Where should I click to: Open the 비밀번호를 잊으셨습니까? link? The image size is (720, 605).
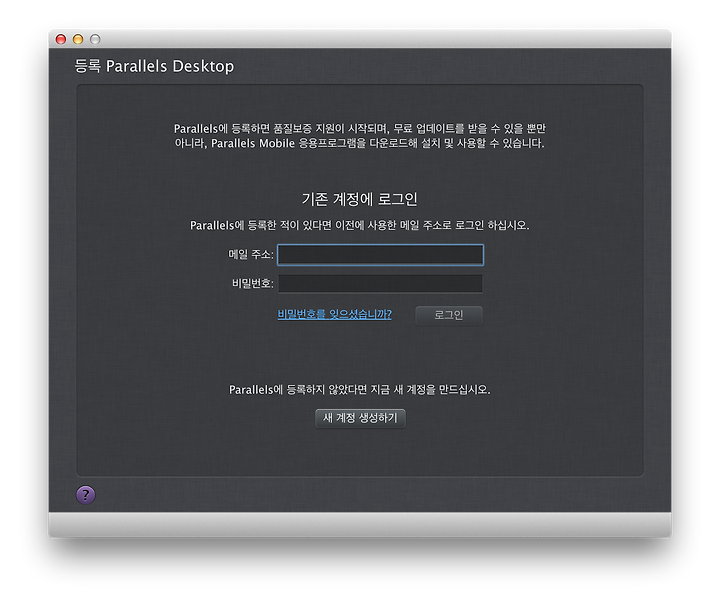[x=334, y=314]
